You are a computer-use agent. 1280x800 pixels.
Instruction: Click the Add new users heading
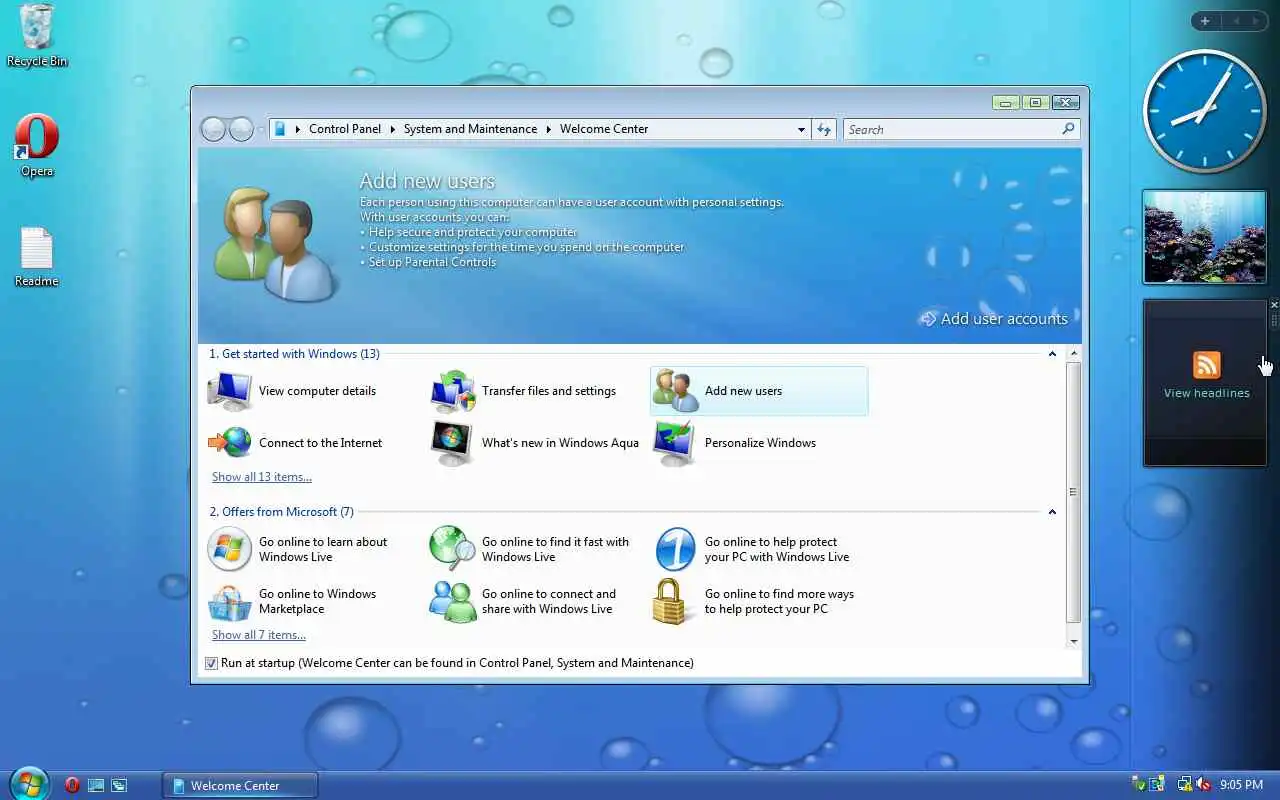[427, 181]
